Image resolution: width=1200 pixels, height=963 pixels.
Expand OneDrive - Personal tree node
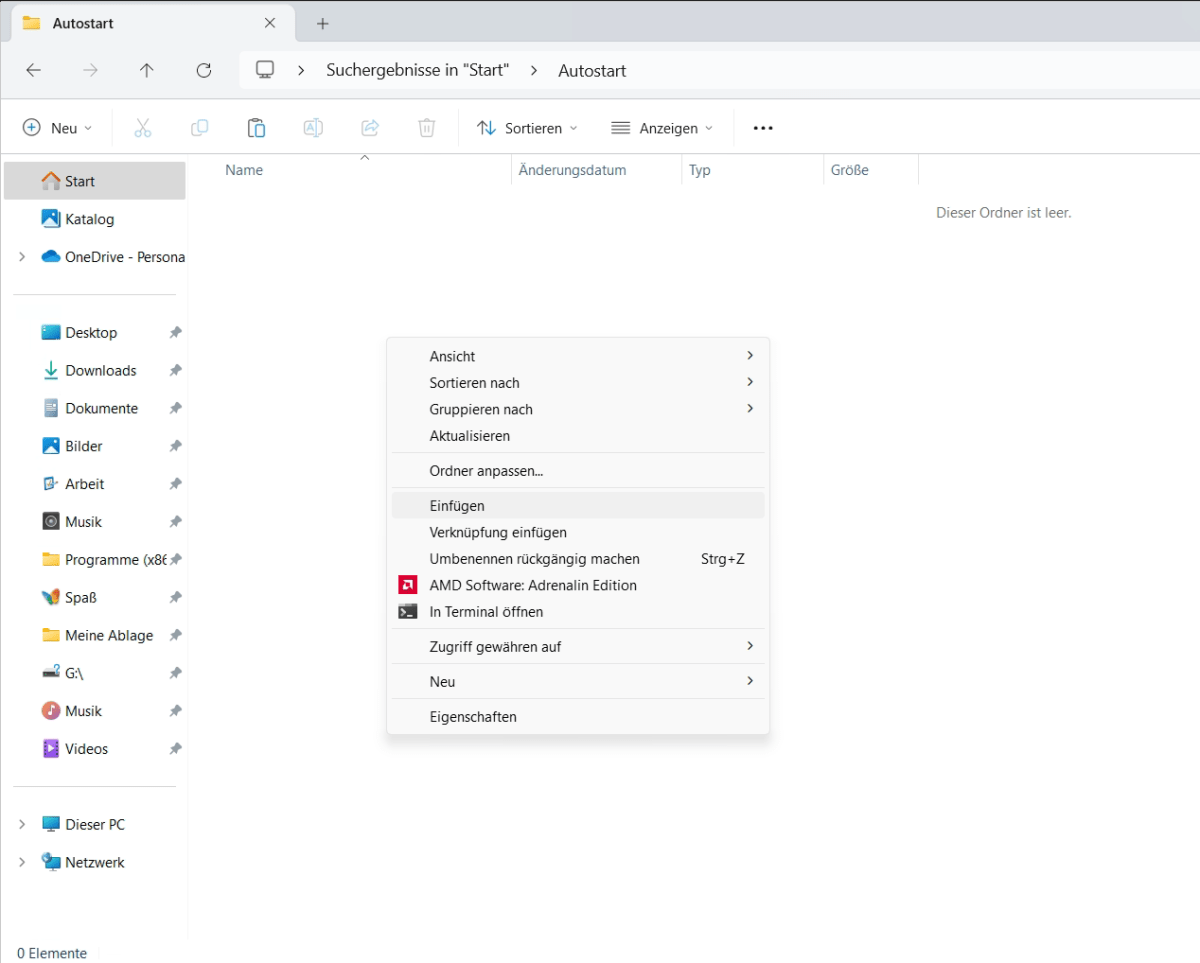tap(22, 257)
